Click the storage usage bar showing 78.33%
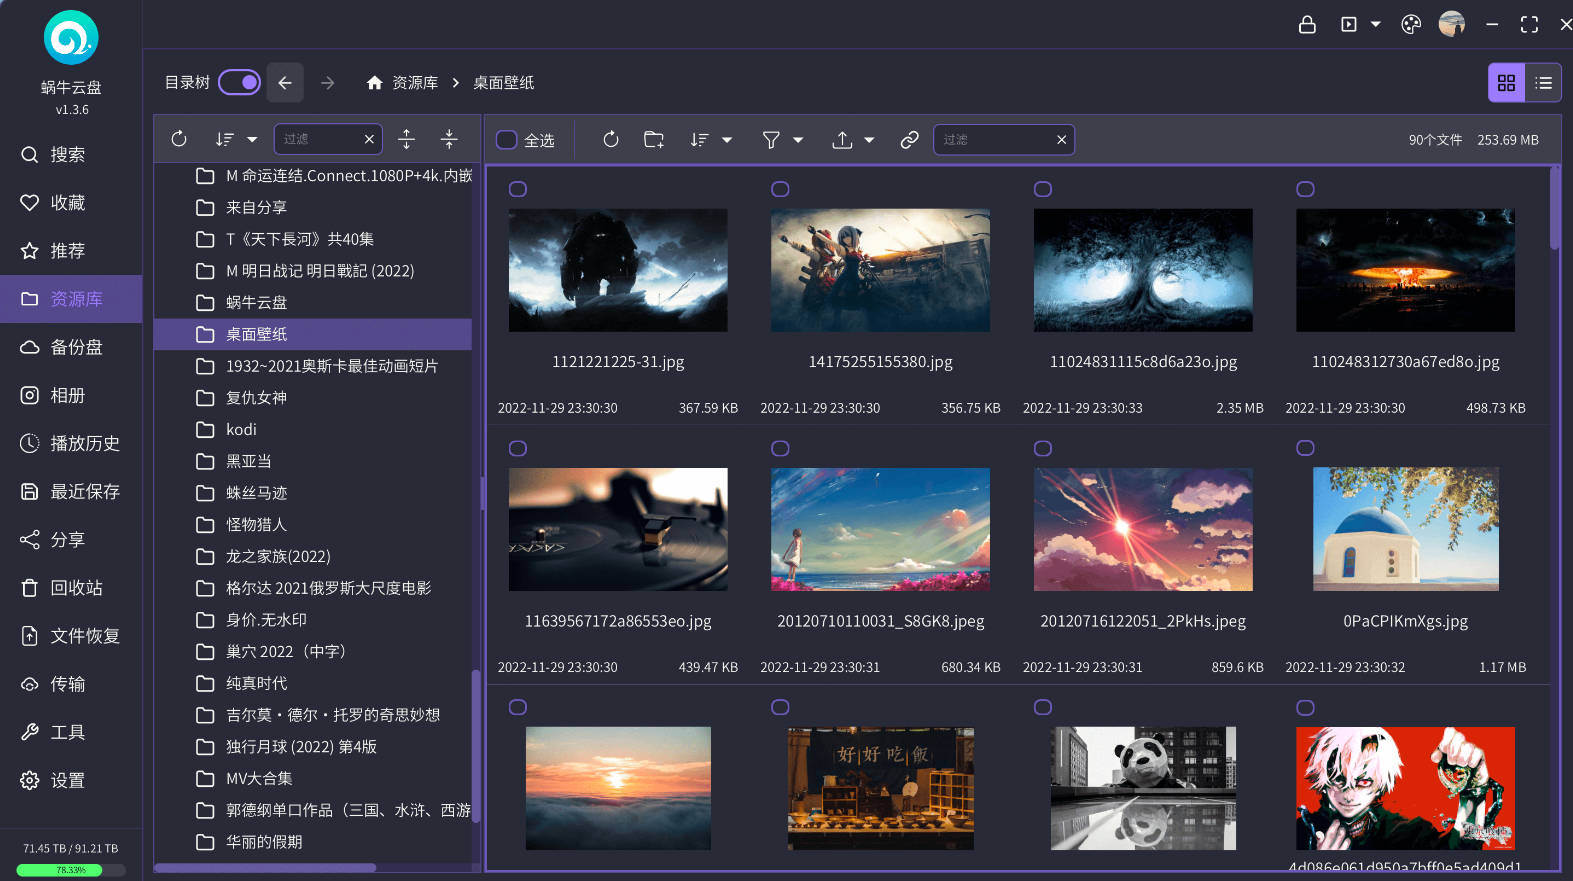Image resolution: width=1573 pixels, height=881 pixels. (71, 870)
